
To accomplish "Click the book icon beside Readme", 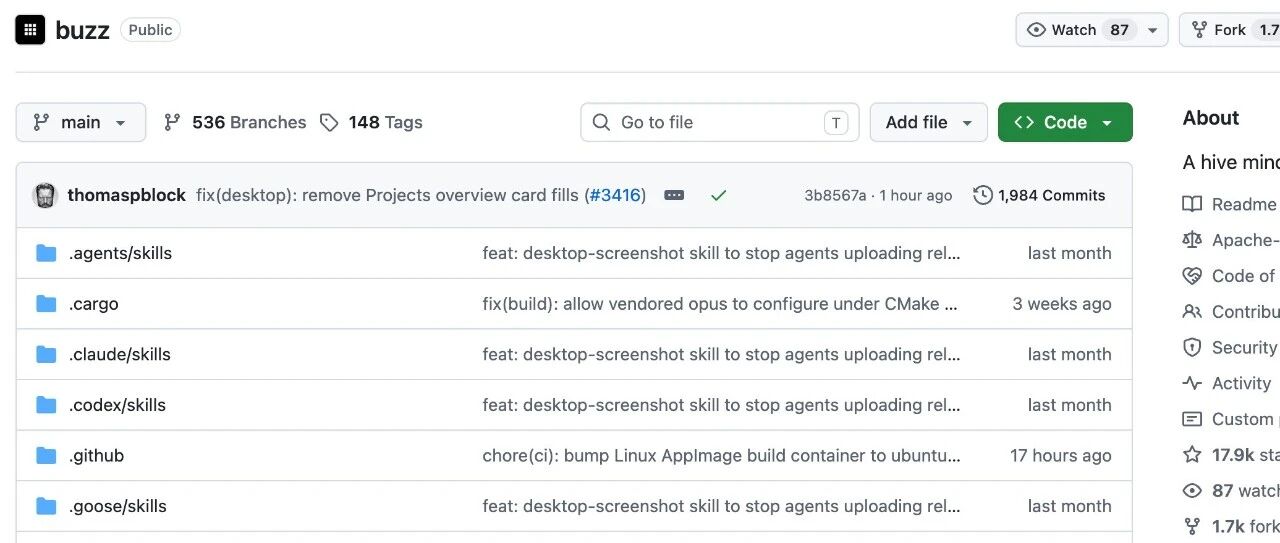I will click(1192, 204).
